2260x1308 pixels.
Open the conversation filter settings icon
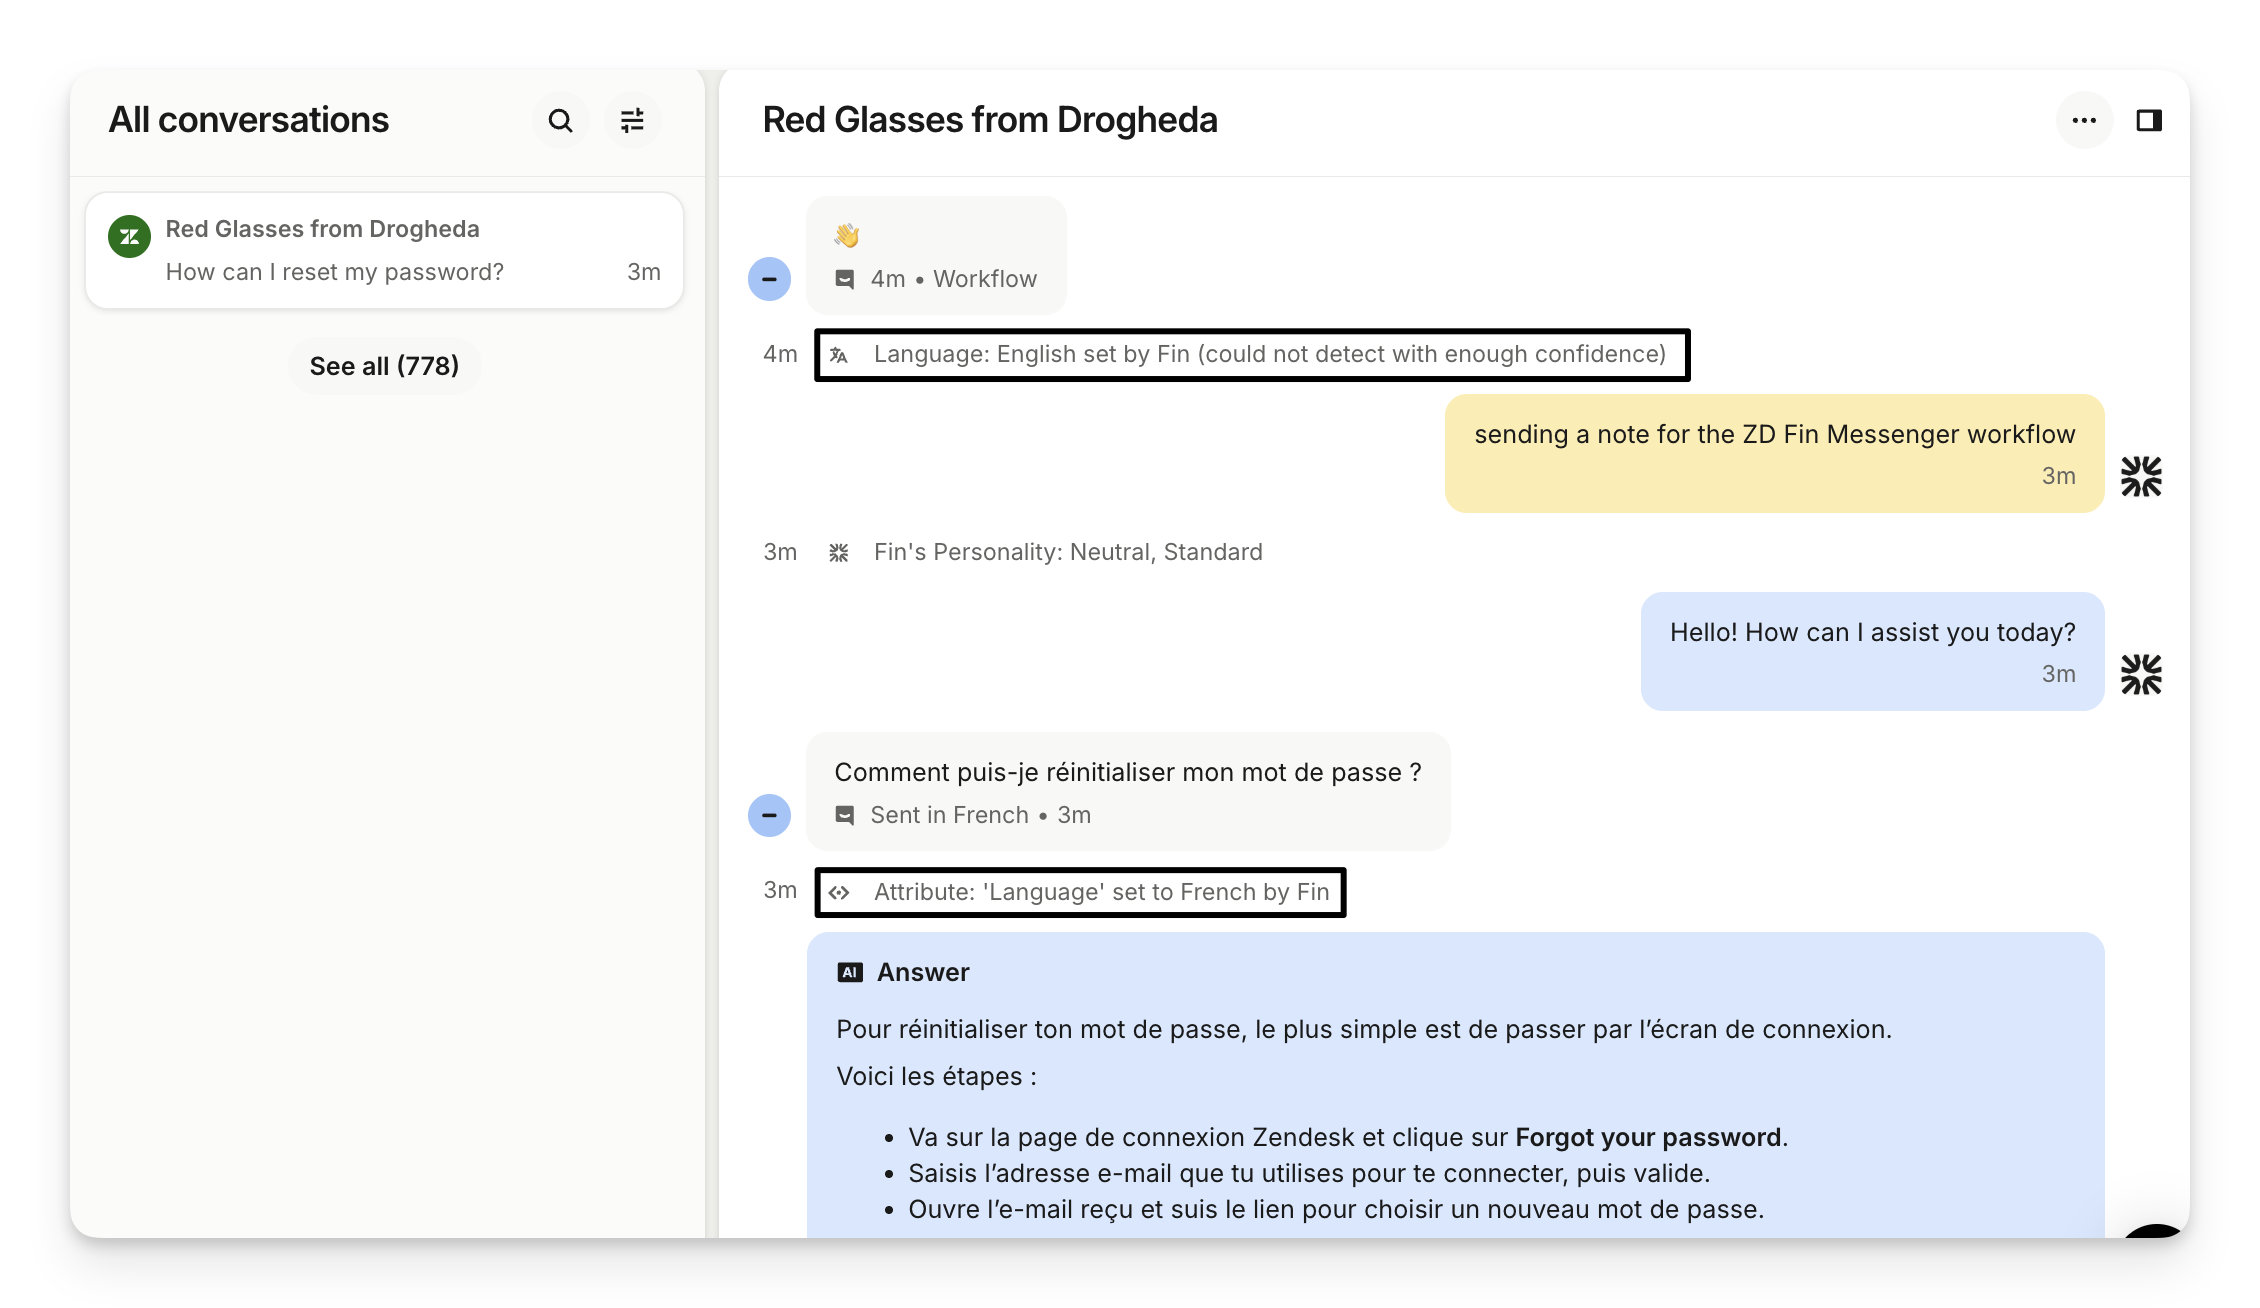pyautogui.click(x=632, y=121)
